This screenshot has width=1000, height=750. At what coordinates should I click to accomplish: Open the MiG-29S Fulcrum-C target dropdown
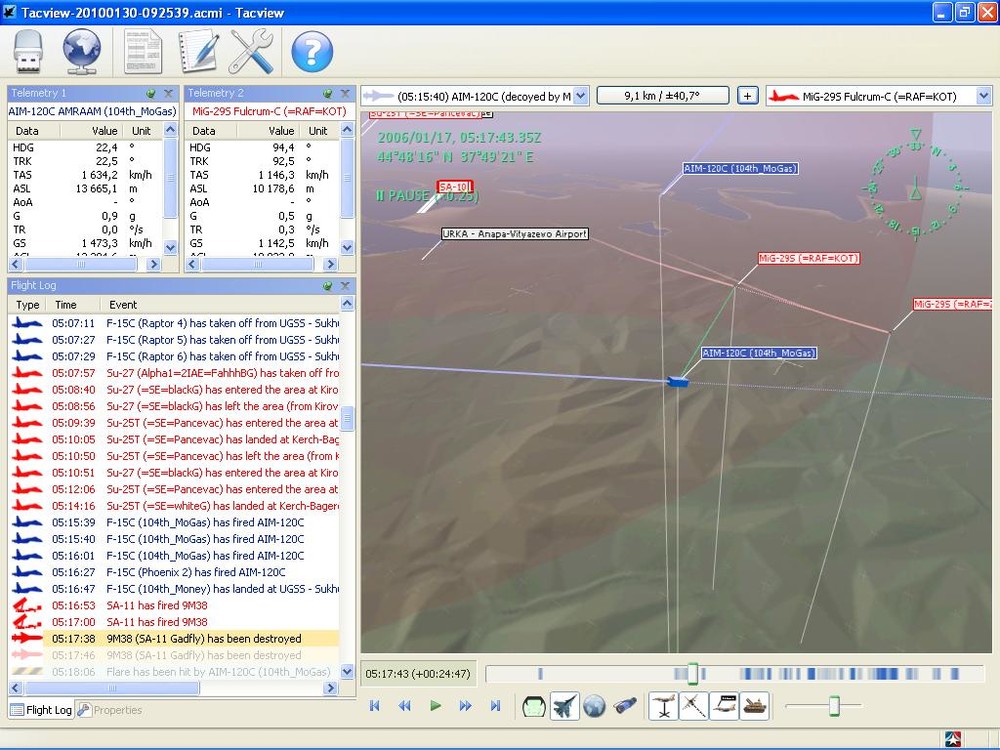[x=982, y=96]
